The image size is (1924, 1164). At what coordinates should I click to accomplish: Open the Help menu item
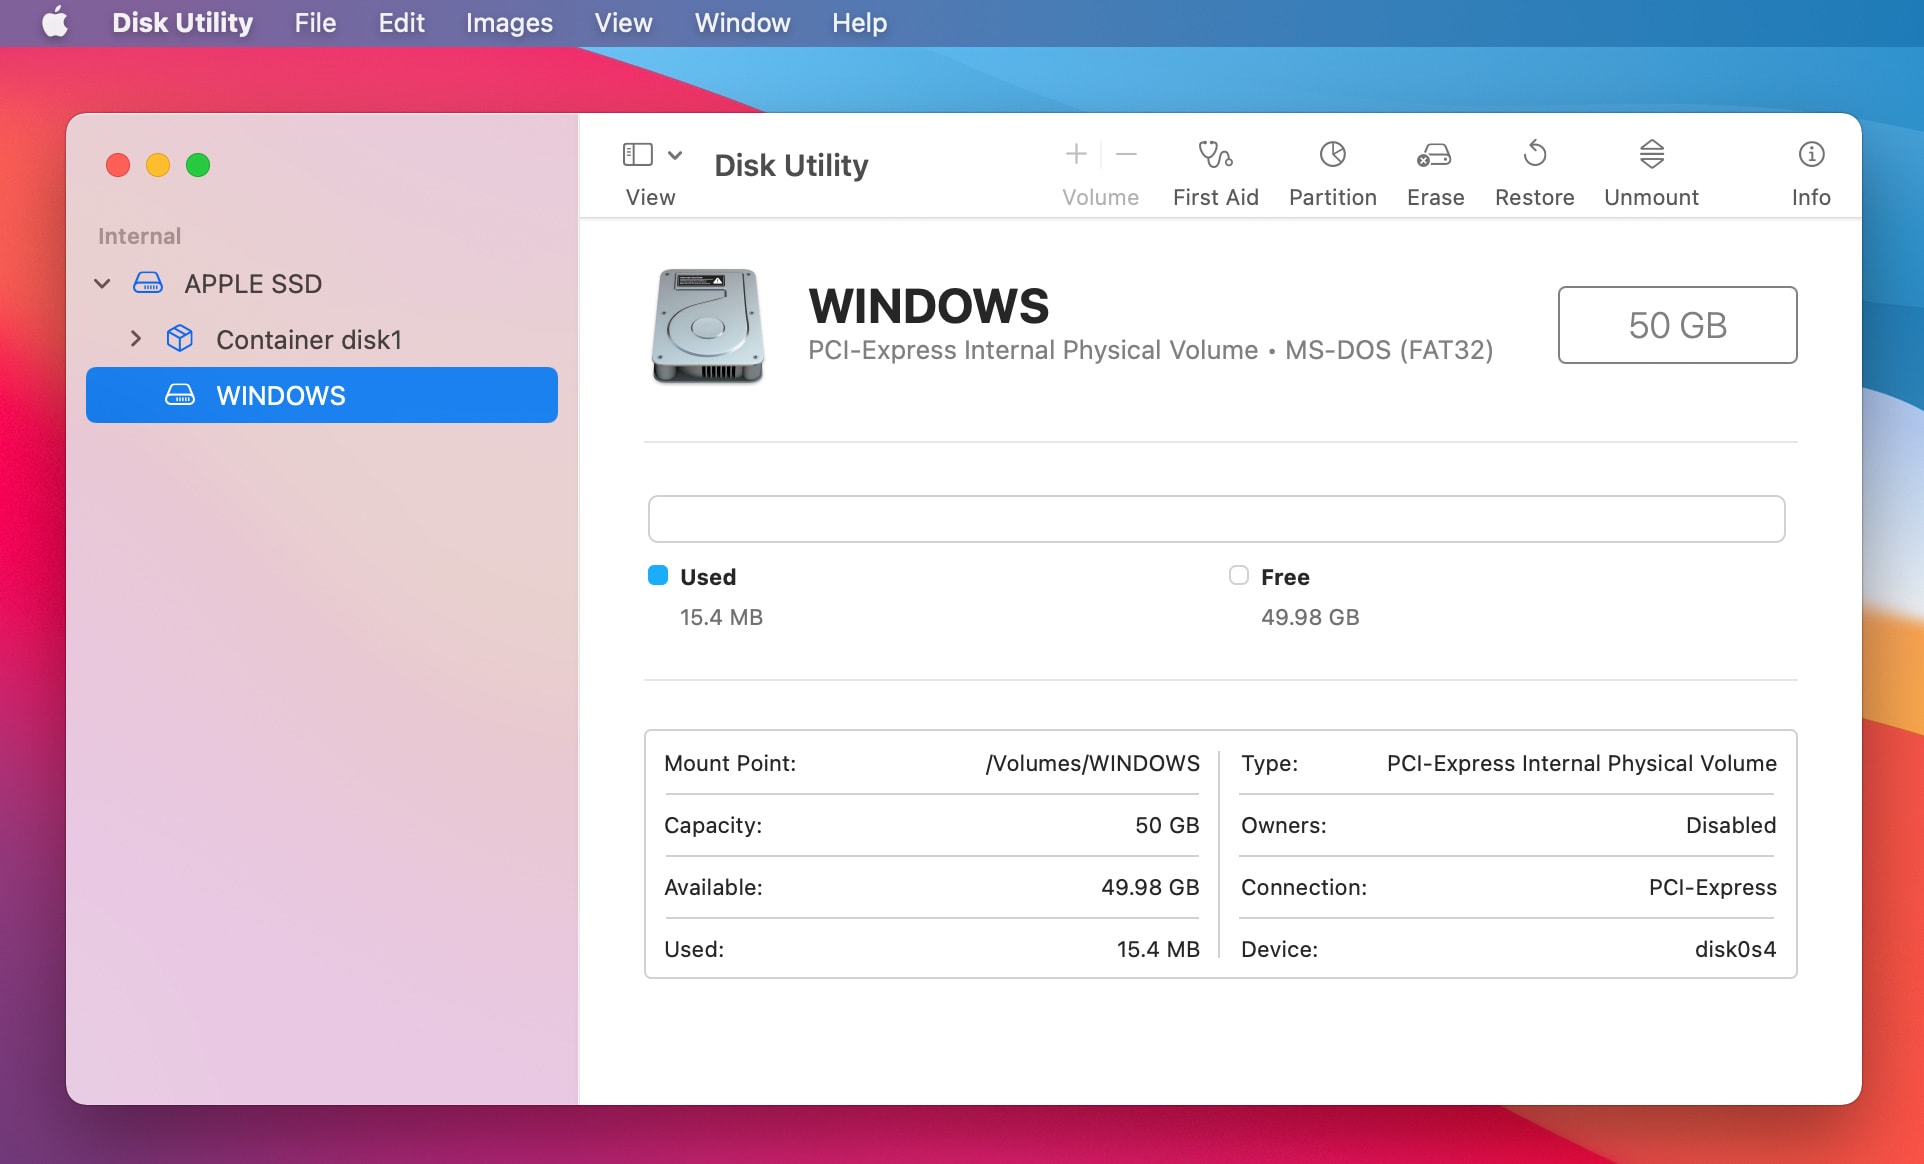click(858, 22)
